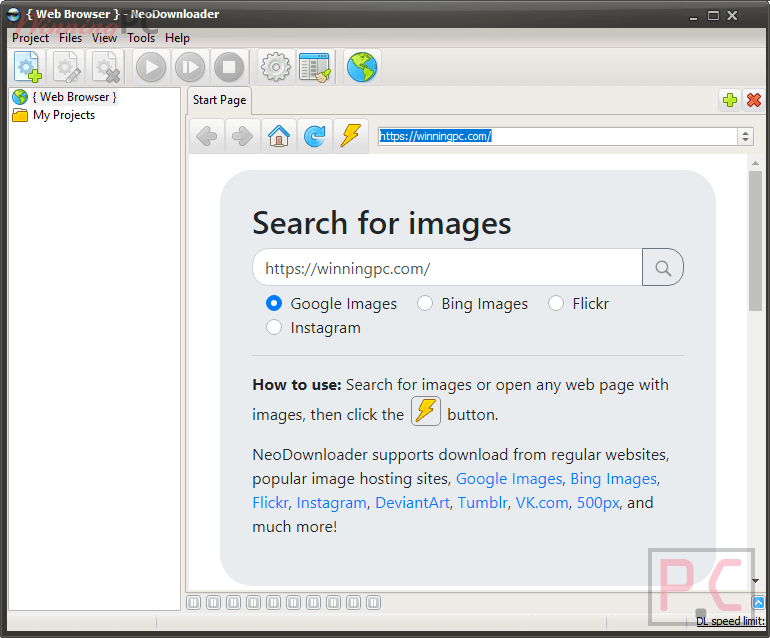770x638 pixels.
Task: Open the Instagram link in the paragraph
Action: click(x=331, y=502)
